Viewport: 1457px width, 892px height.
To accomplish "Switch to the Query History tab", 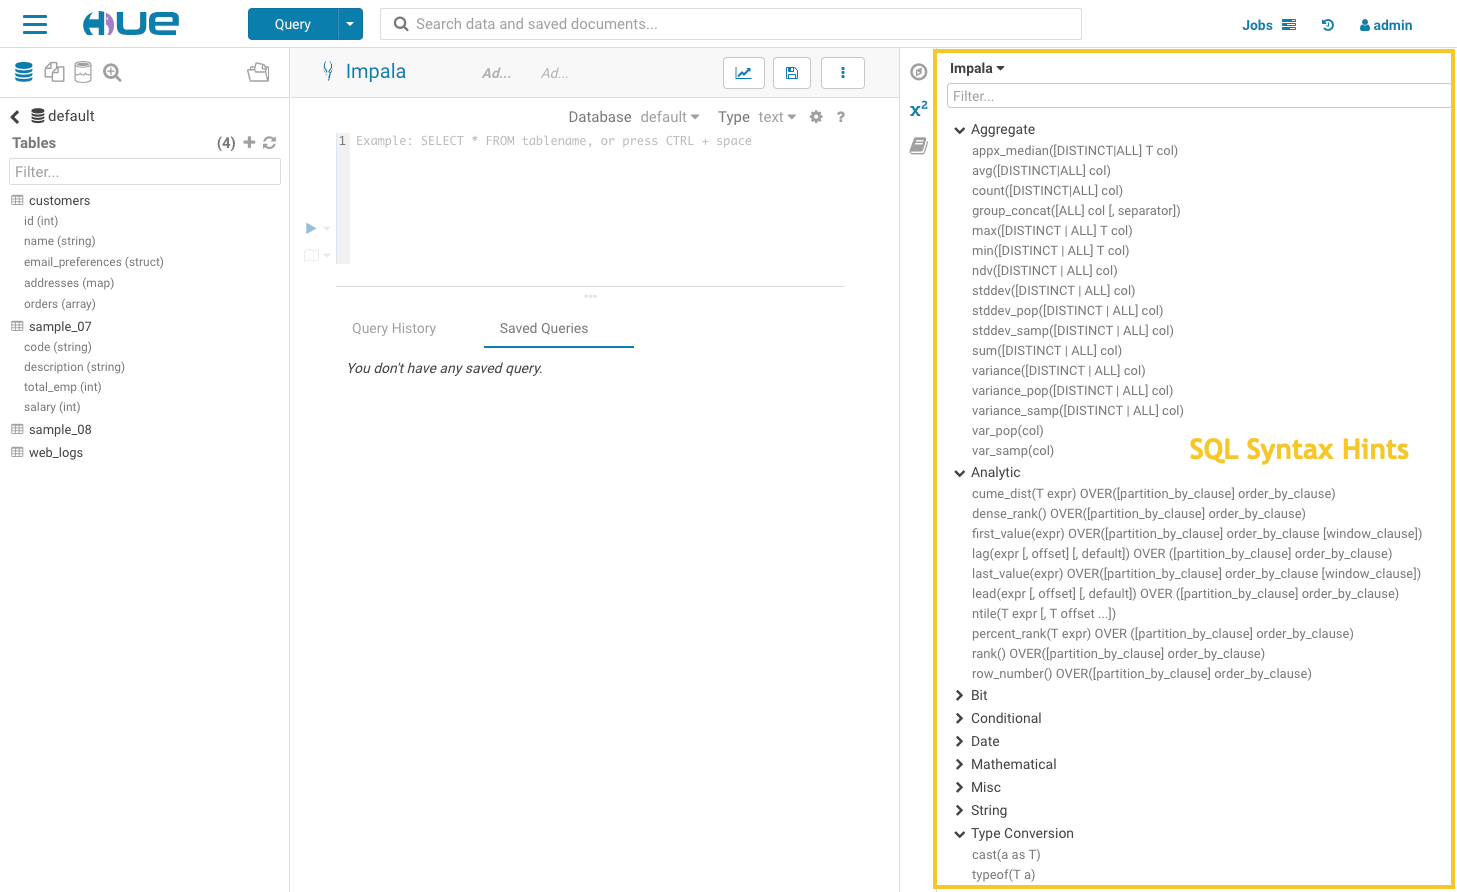I will point(394,328).
